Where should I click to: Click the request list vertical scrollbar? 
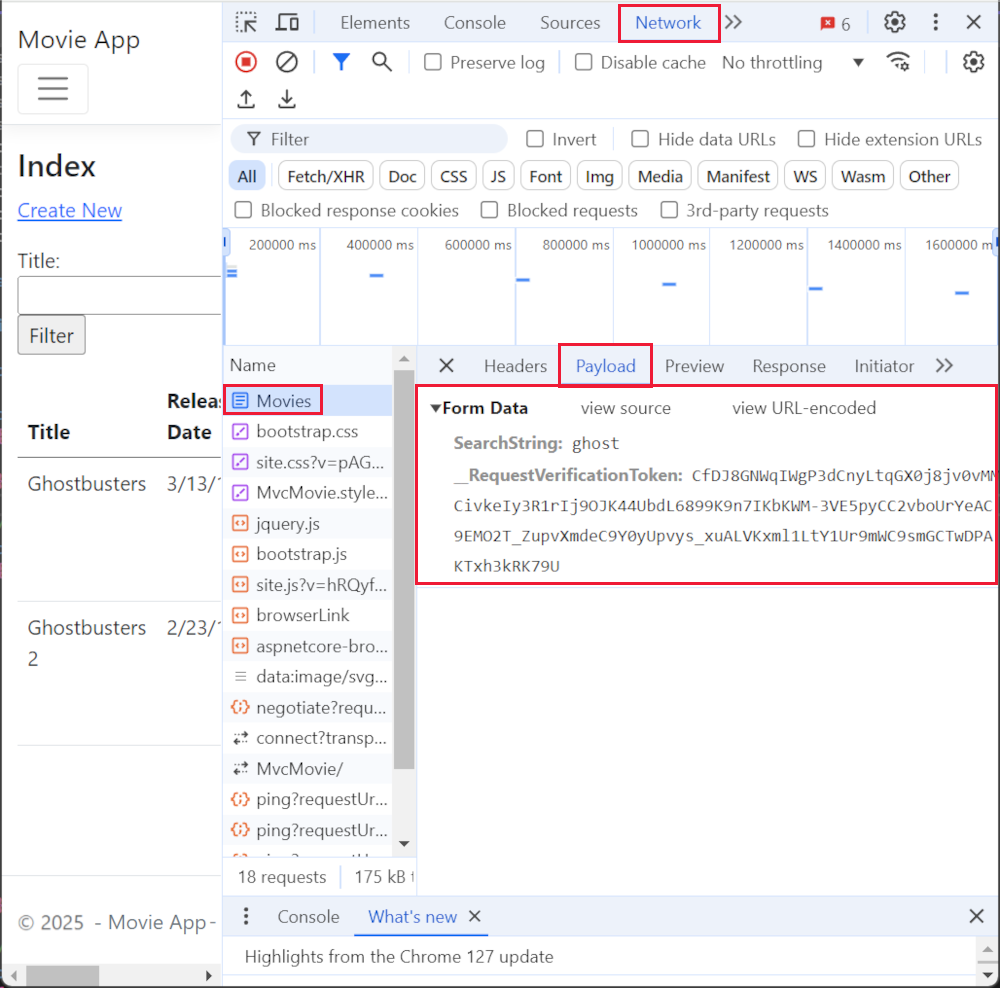coord(404,568)
